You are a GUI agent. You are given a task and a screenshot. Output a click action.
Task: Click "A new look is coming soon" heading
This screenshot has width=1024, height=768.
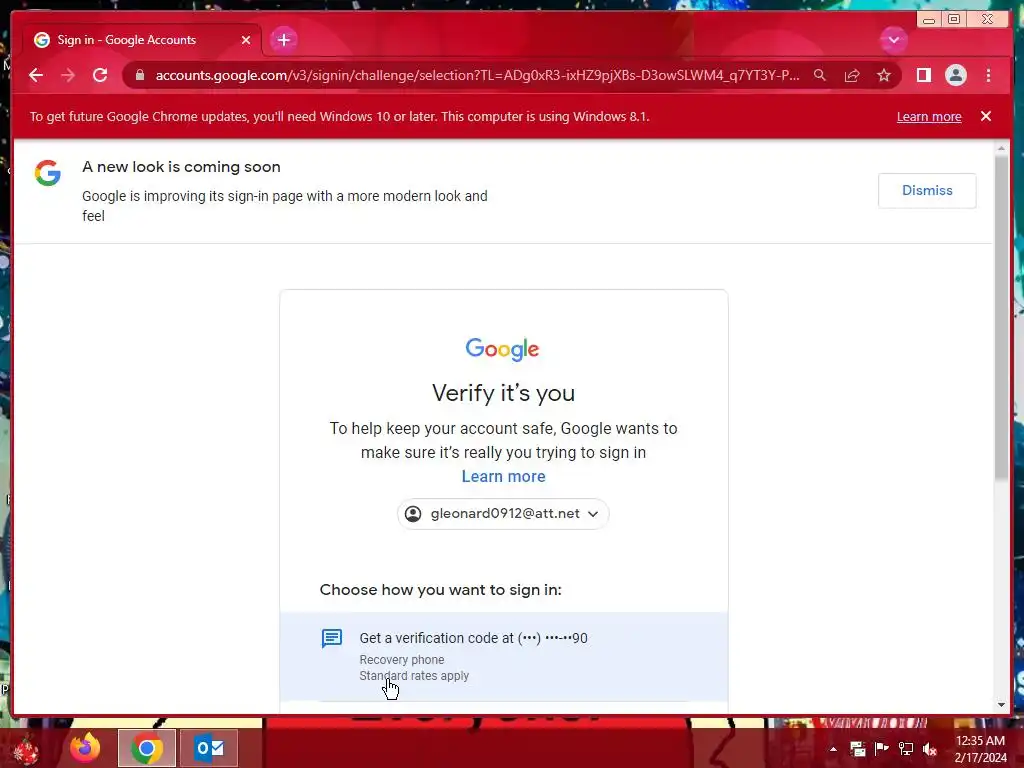[x=181, y=167]
